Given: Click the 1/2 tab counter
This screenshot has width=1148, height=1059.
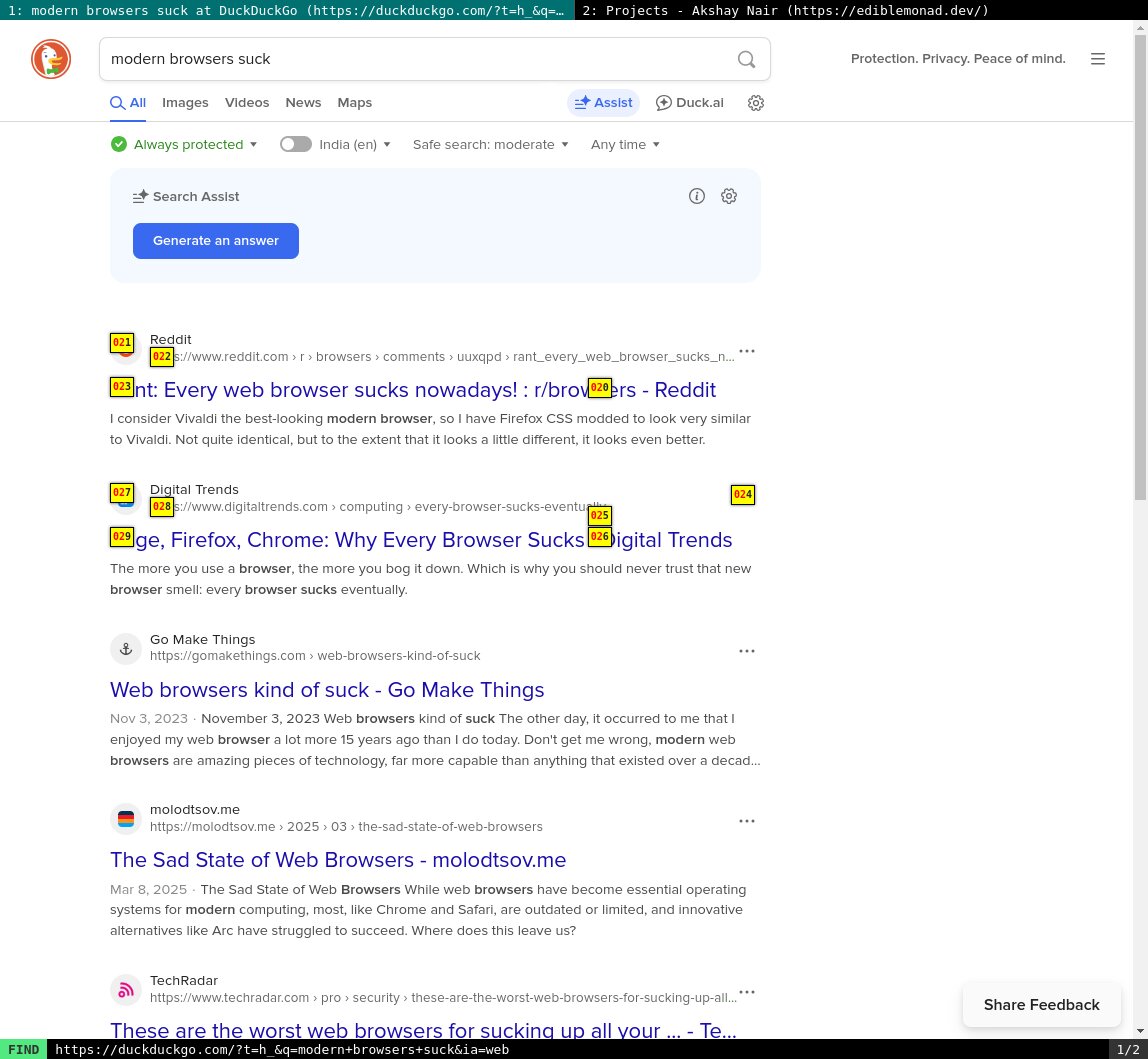Looking at the screenshot, I should pyautogui.click(x=1128, y=1049).
